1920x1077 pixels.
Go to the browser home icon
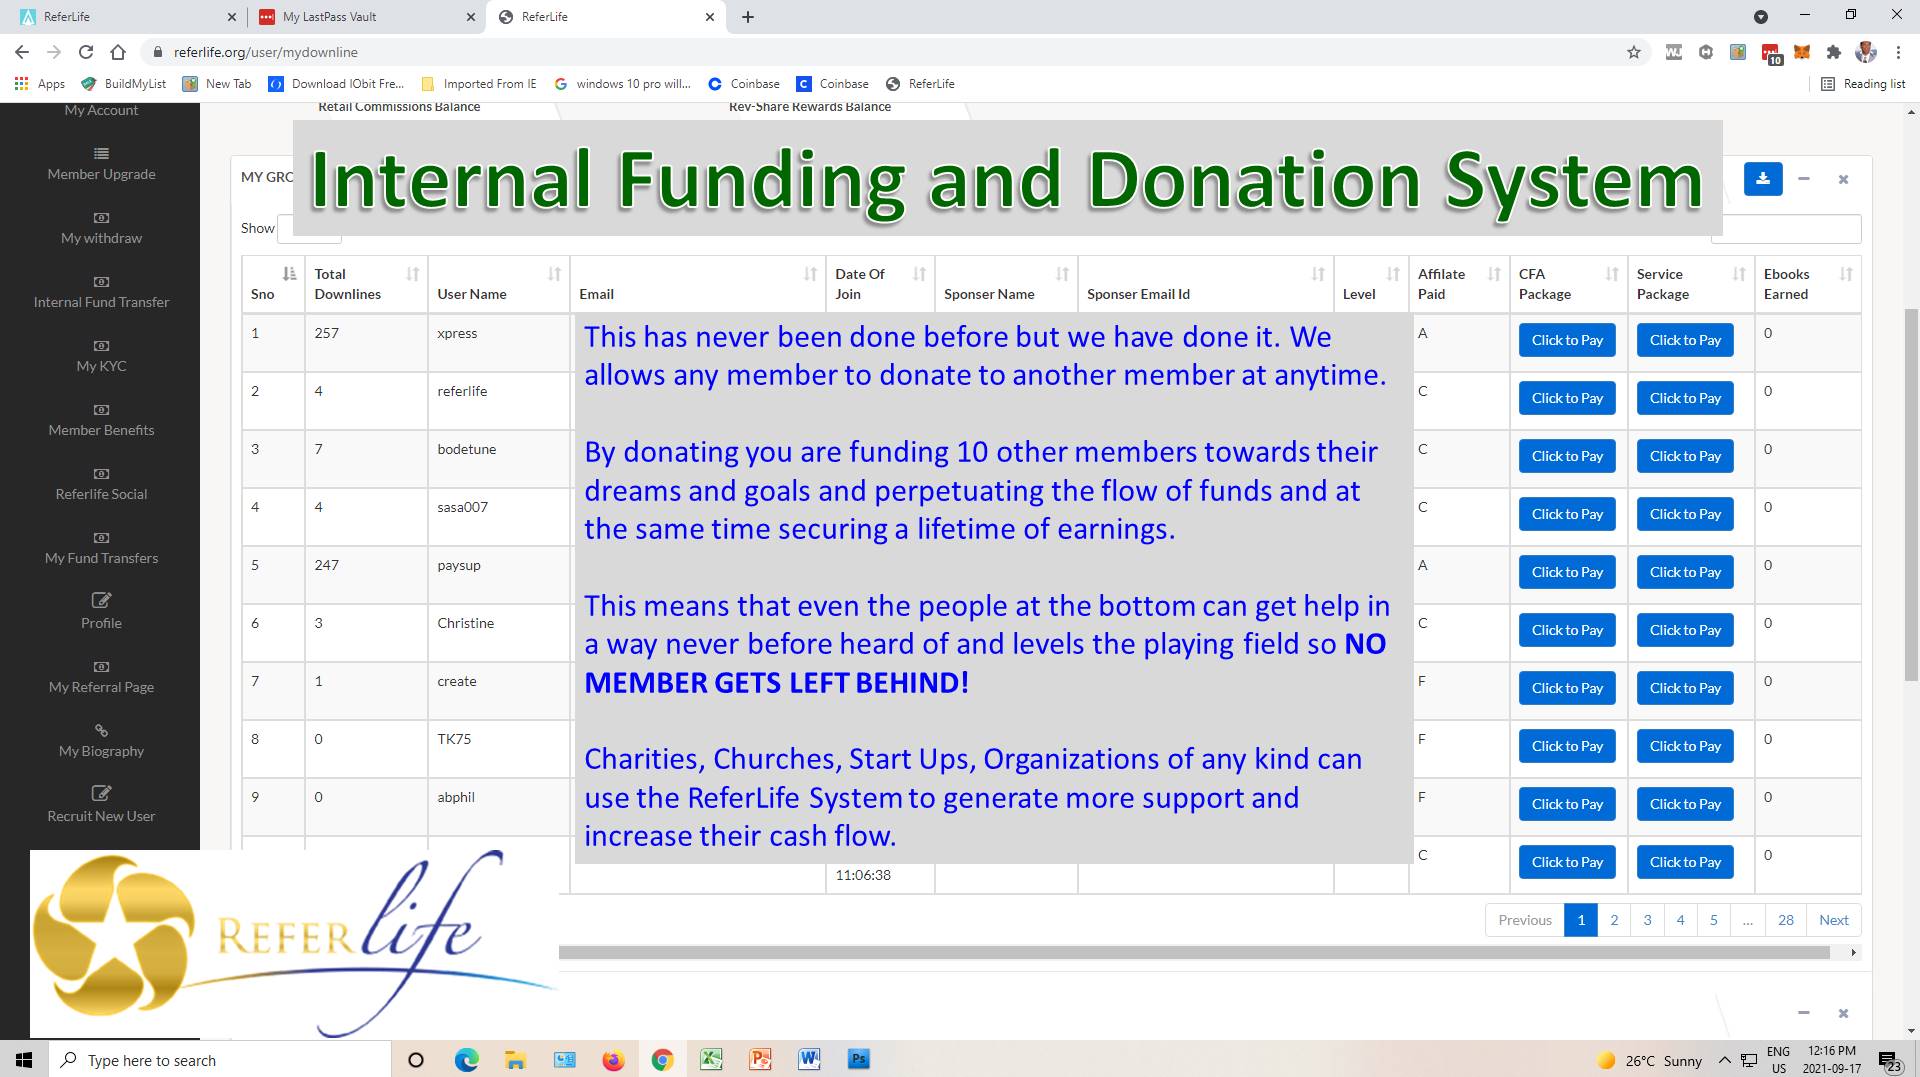point(118,52)
